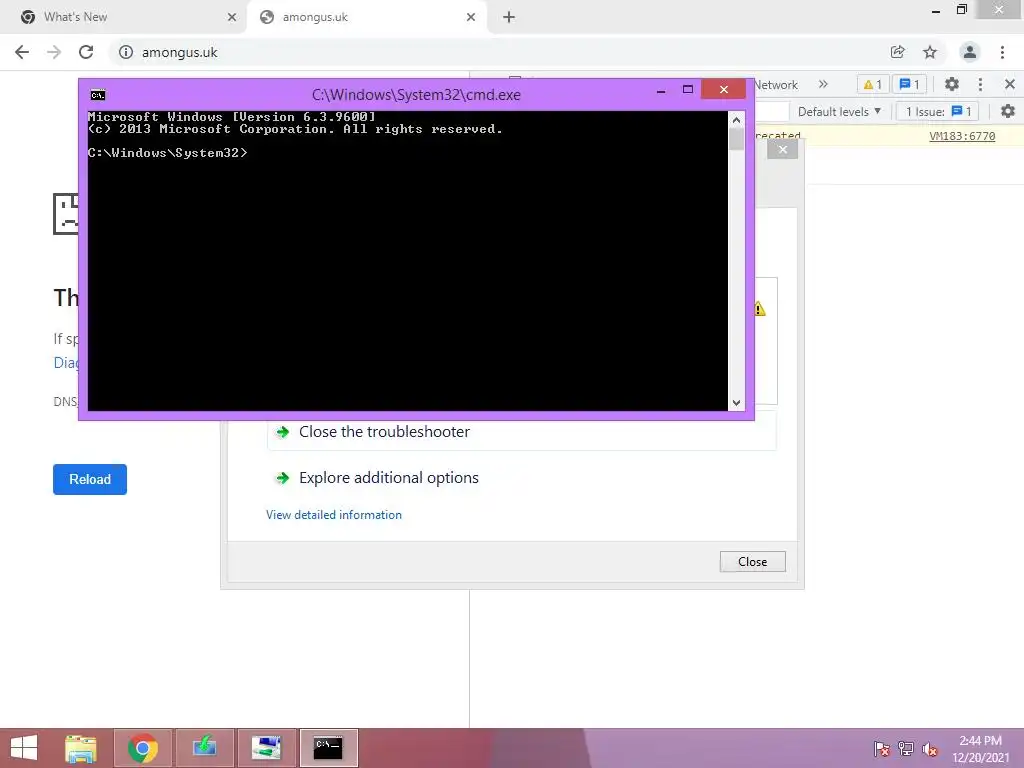Screen dimensions: 1024x768
Task: Close the What's New tab
Action: tap(232, 17)
